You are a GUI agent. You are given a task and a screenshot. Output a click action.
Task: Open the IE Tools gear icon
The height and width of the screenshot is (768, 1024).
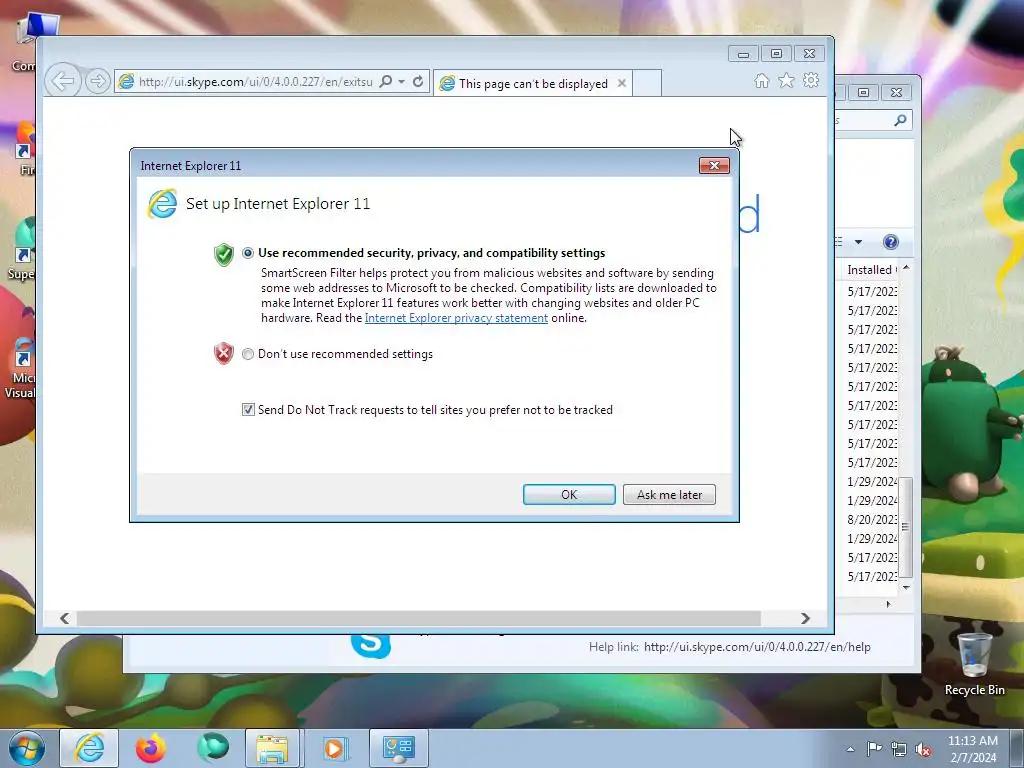(811, 80)
